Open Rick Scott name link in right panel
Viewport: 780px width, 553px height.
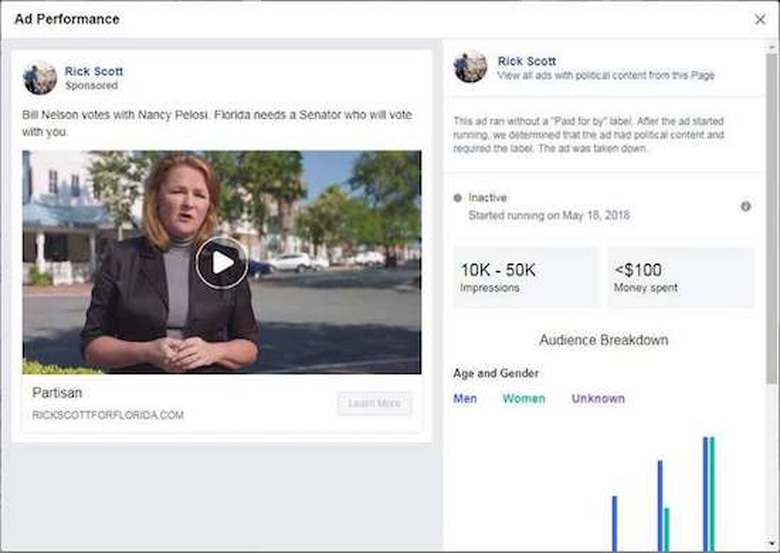(x=527, y=61)
